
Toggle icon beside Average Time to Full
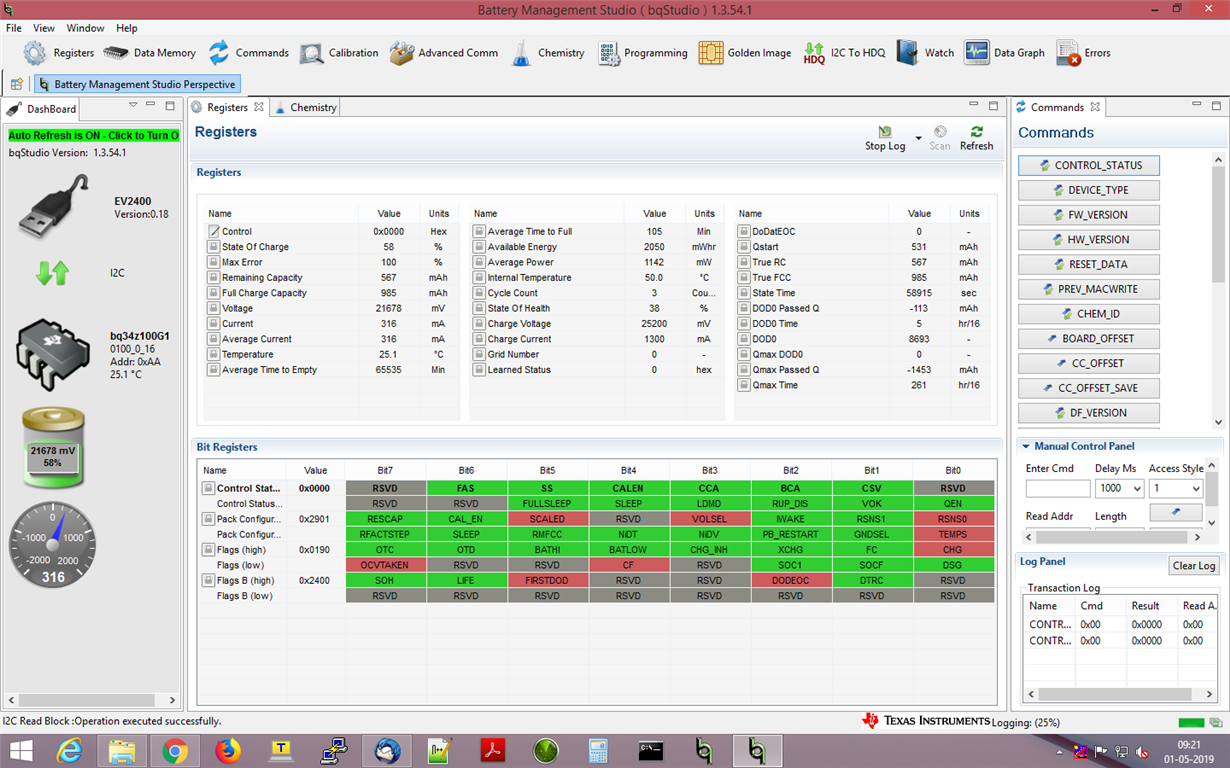click(x=479, y=231)
